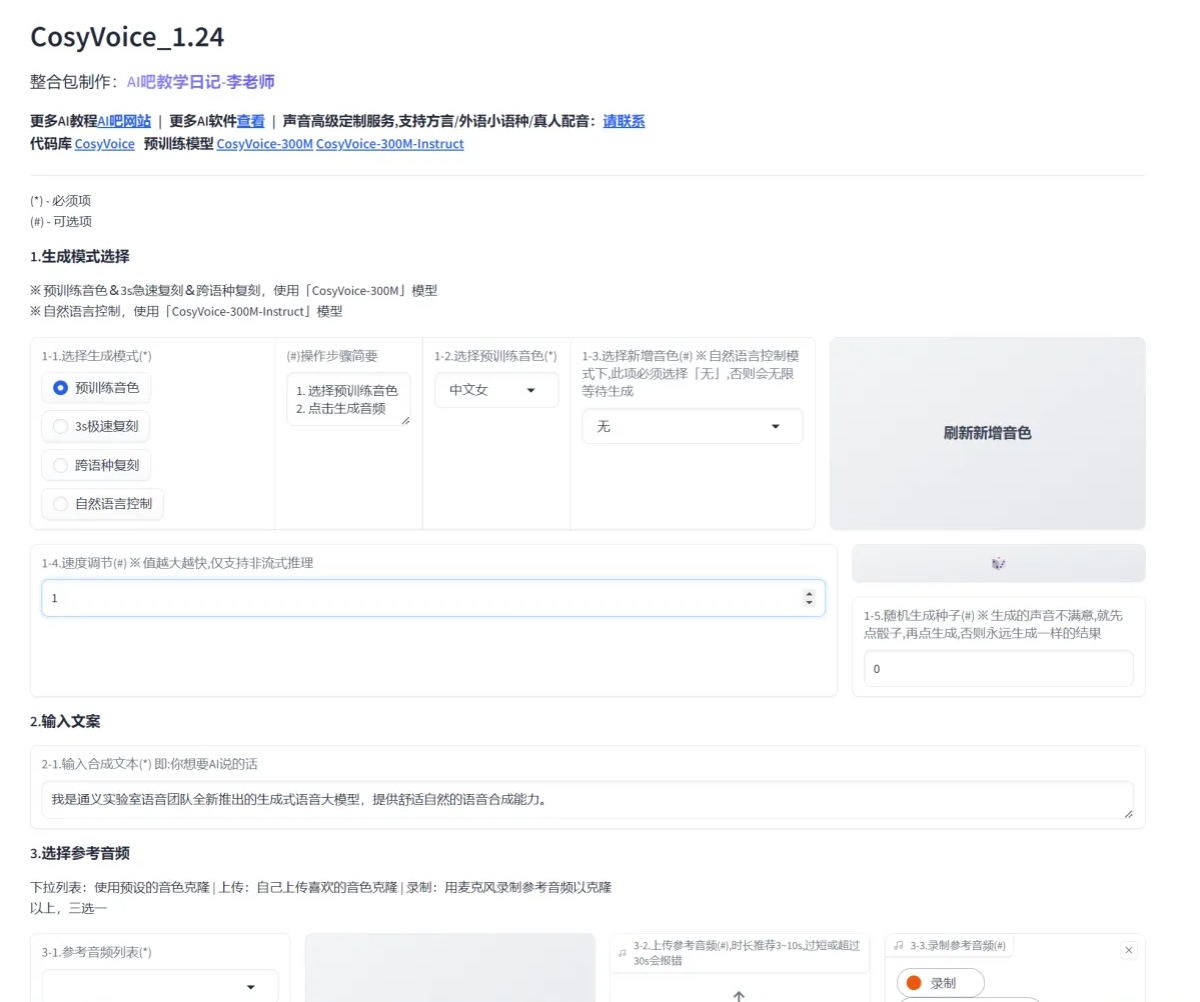Increase speed with the up stepper arrow
The height and width of the screenshot is (1002, 1200).
808,592
